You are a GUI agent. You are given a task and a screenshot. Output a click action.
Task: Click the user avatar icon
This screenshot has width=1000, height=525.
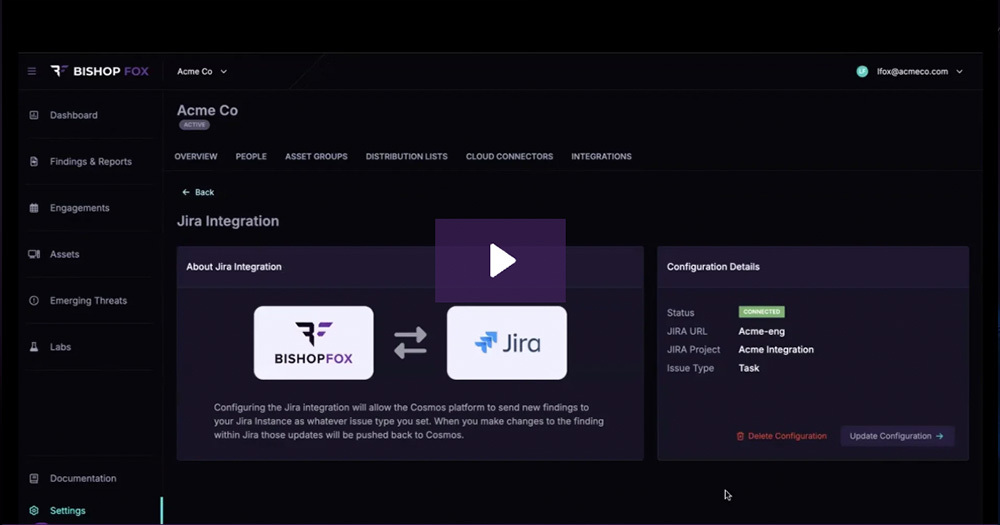click(x=862, y=71)
